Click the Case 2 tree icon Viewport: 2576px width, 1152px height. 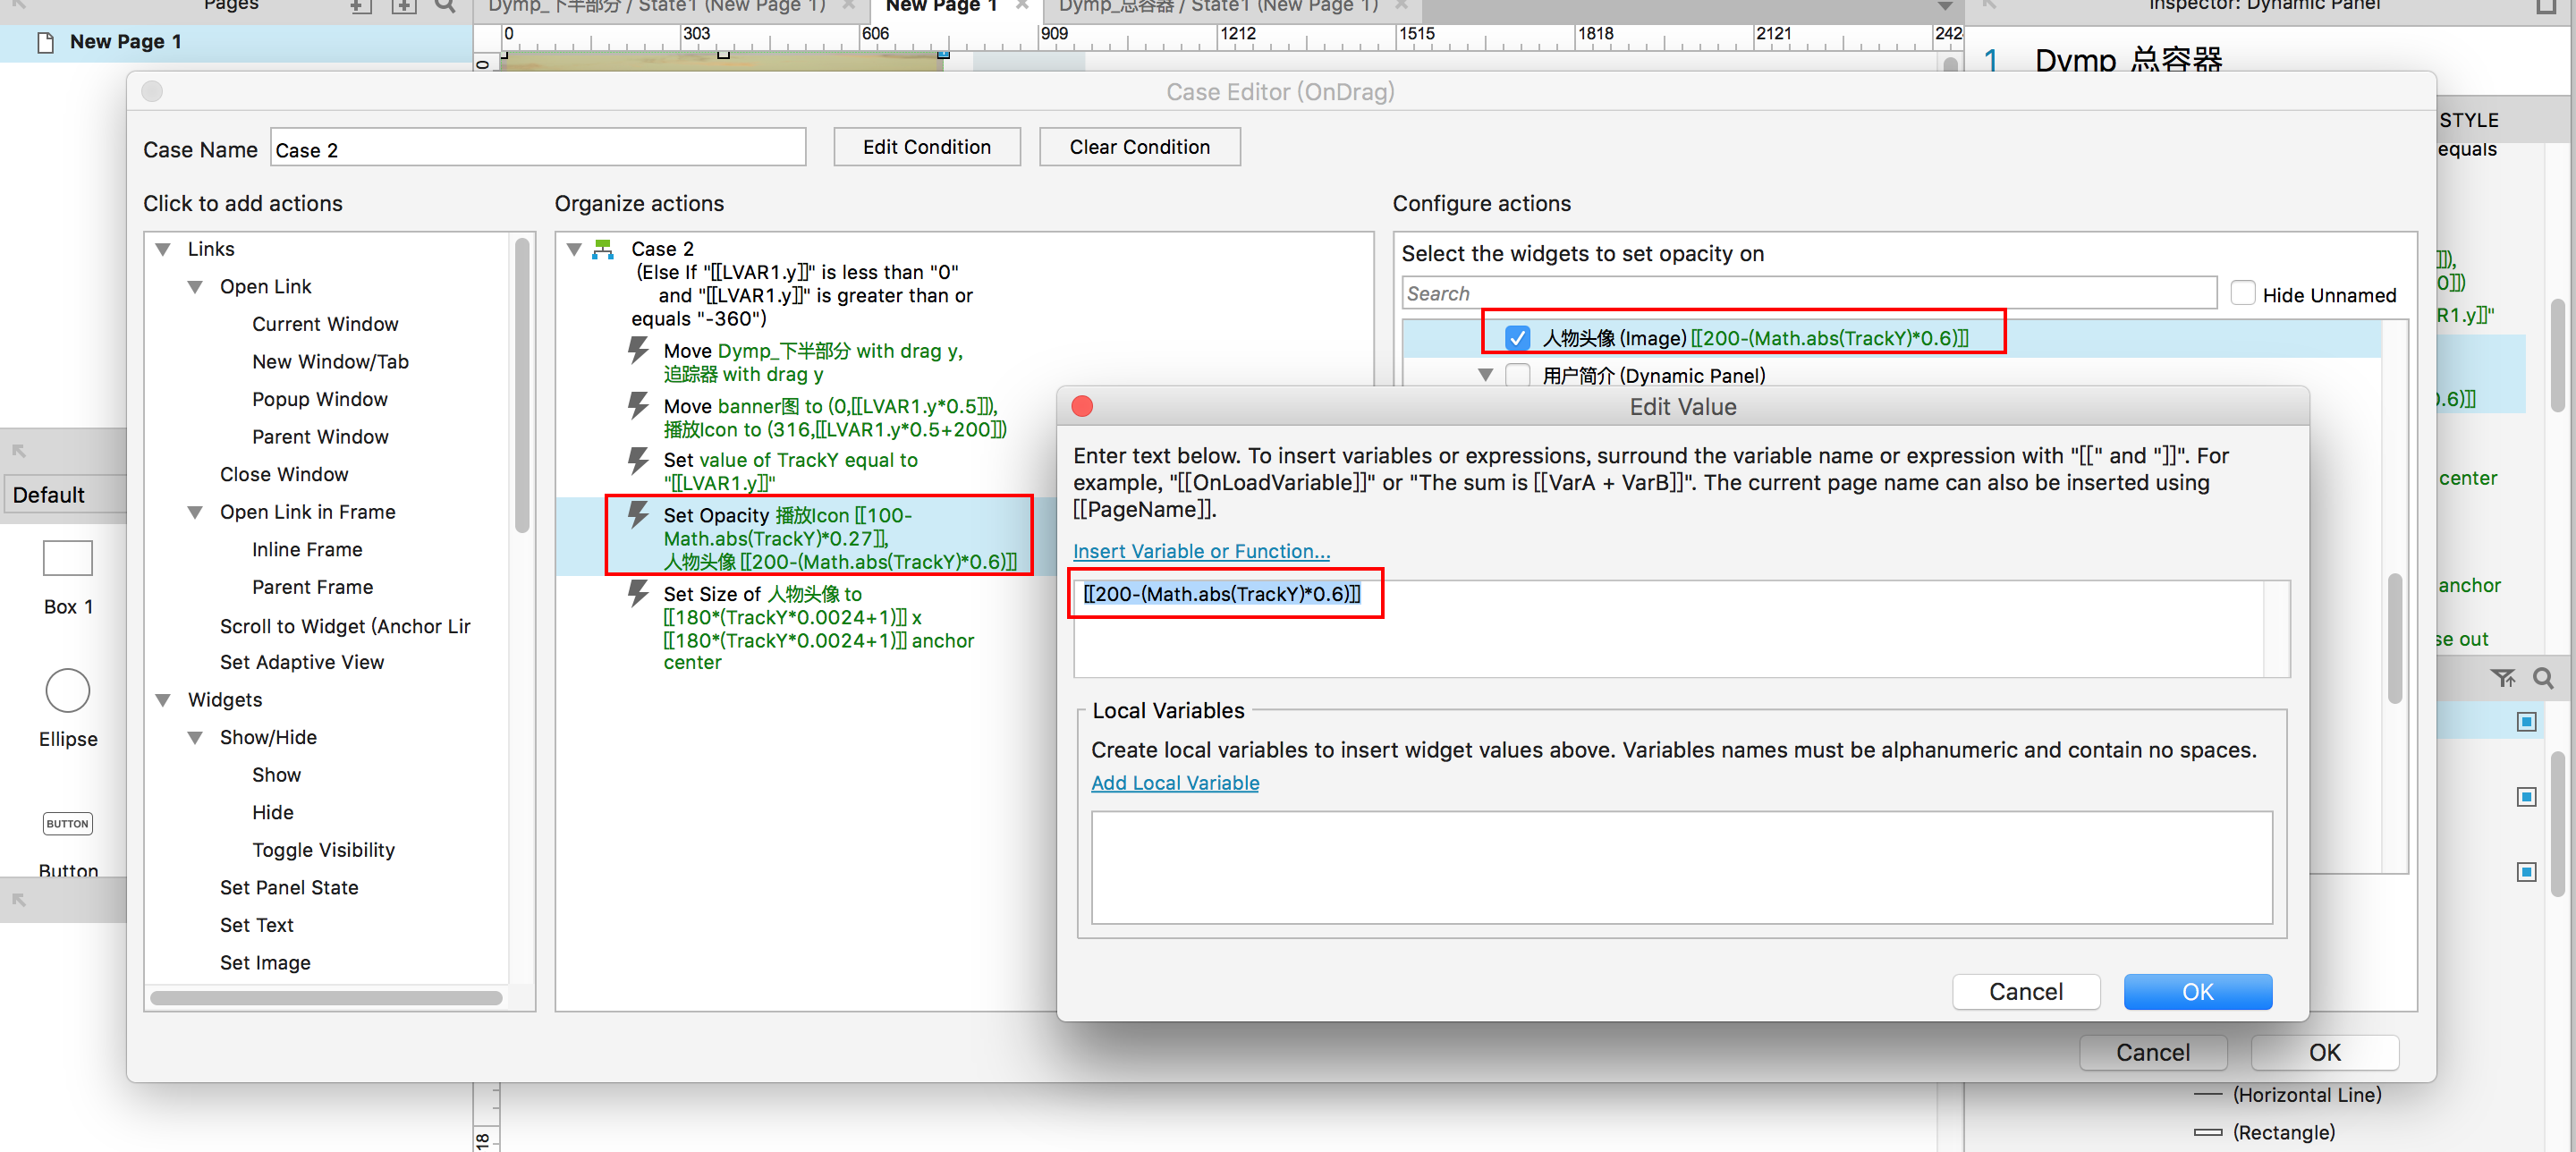pos(603,249)
